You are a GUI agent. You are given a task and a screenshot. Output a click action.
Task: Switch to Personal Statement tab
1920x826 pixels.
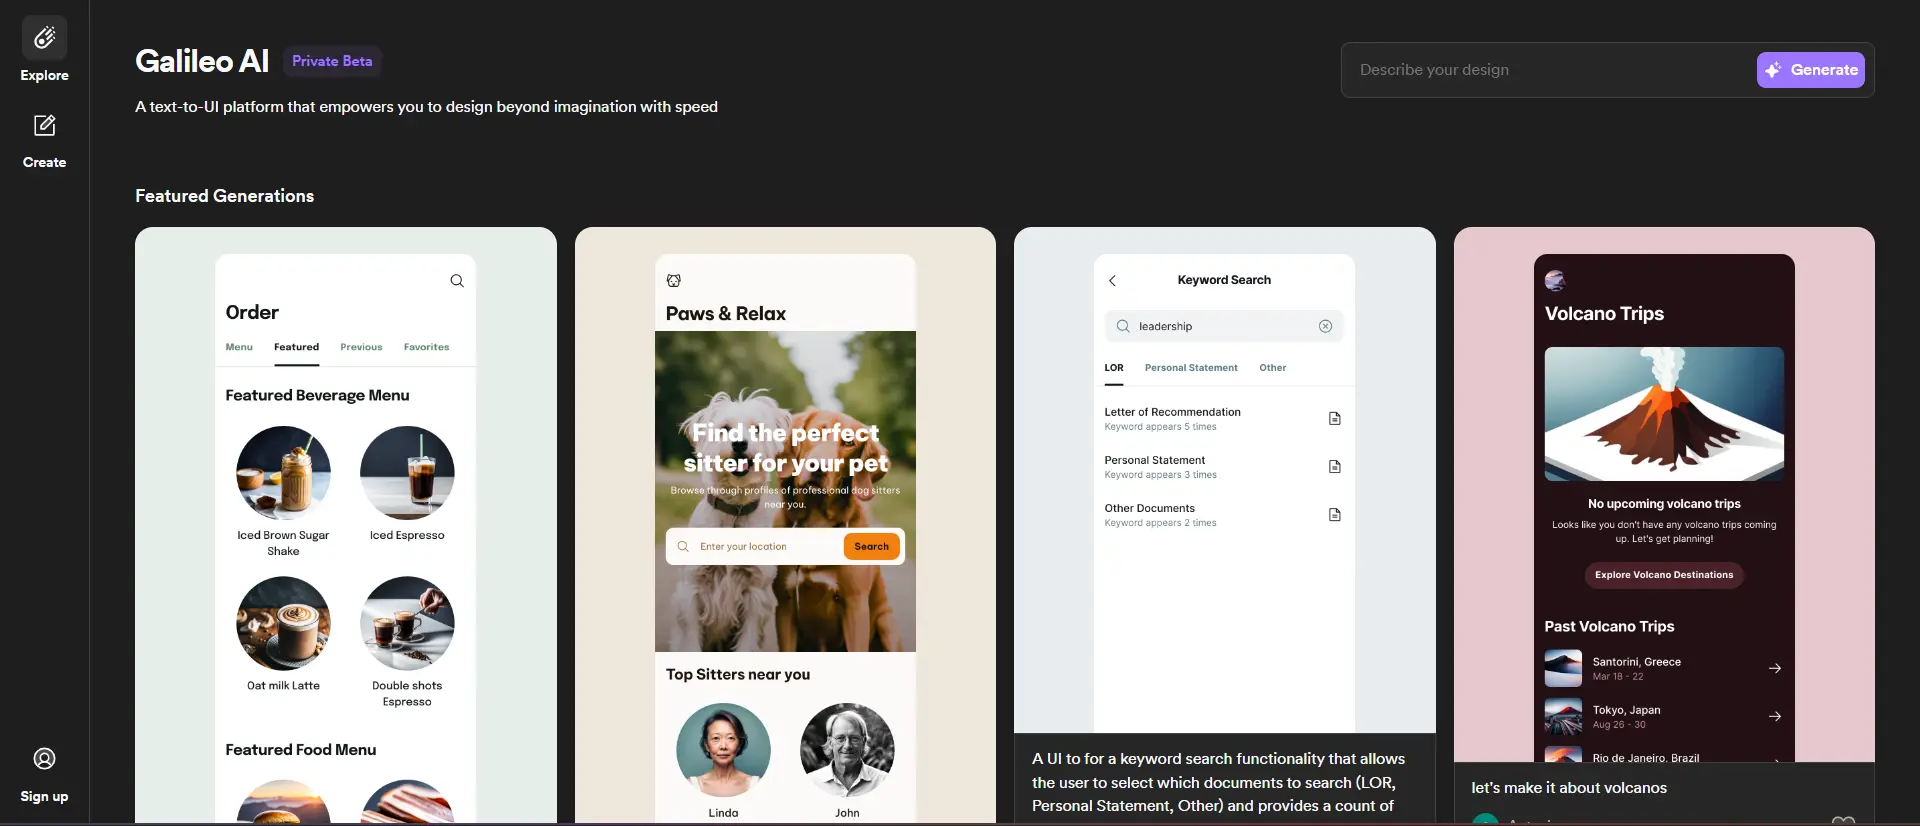(1191, 368)
